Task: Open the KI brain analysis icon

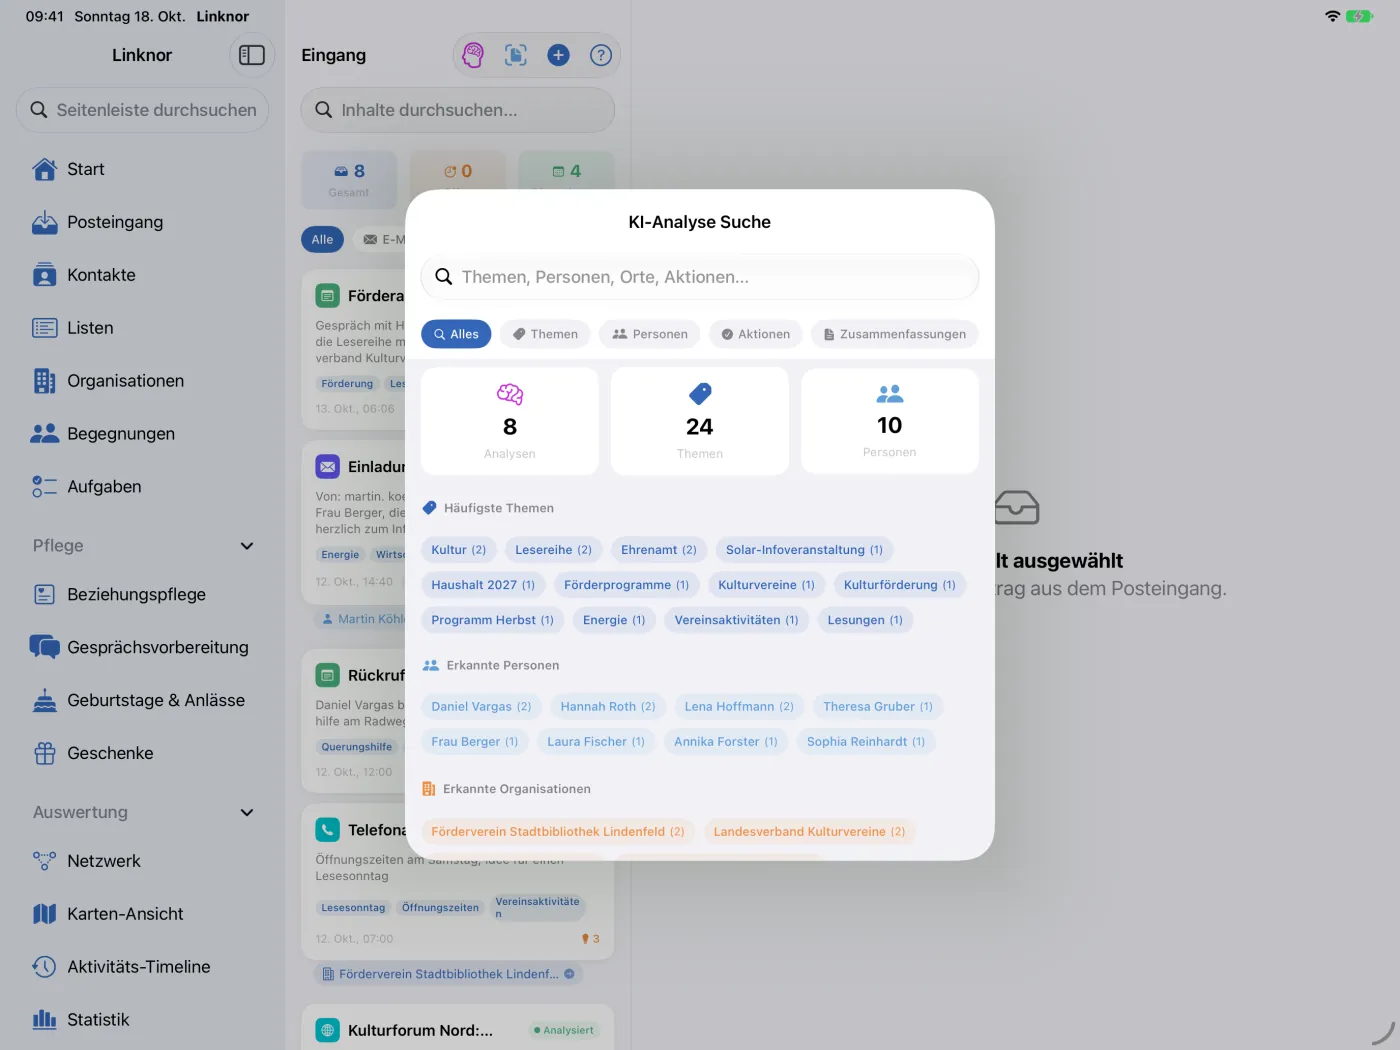Action: click(473, 55)
